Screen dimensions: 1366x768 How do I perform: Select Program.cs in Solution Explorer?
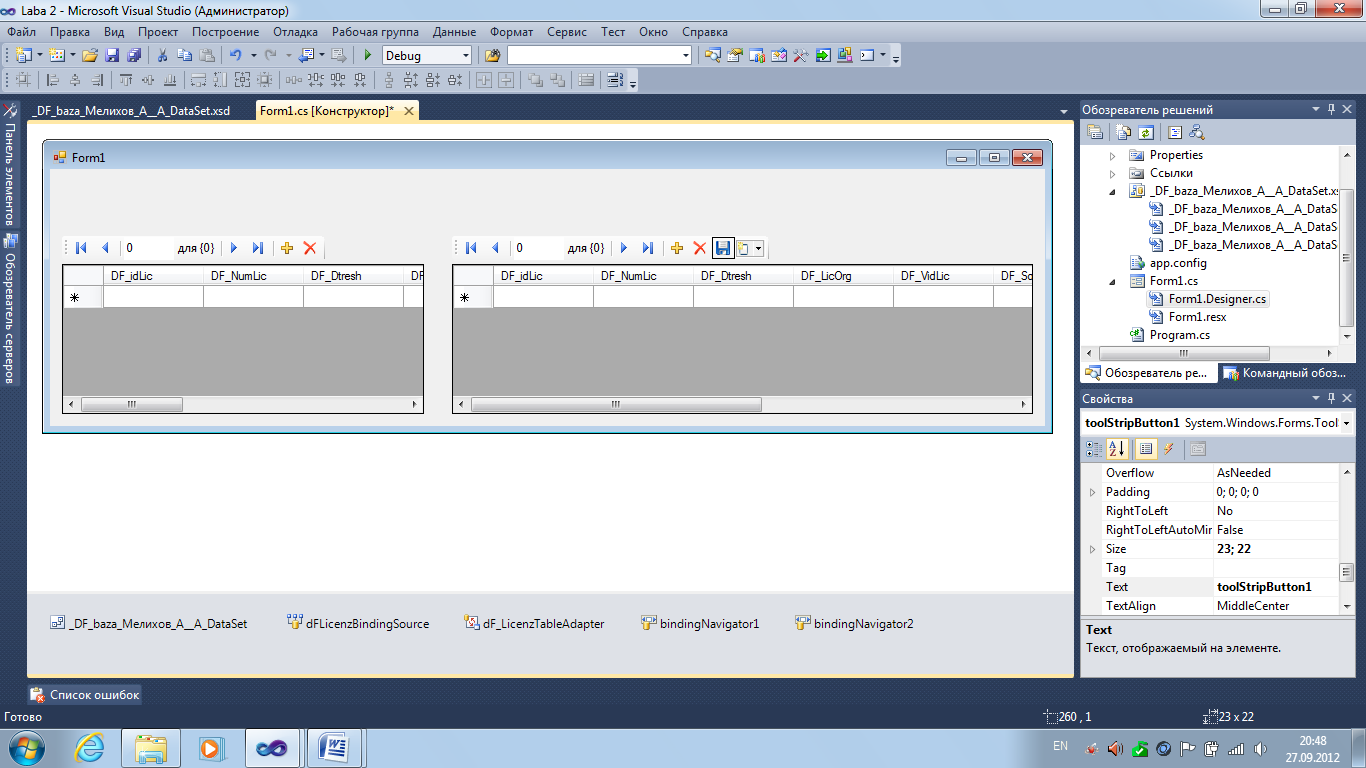coord(1169,335)
